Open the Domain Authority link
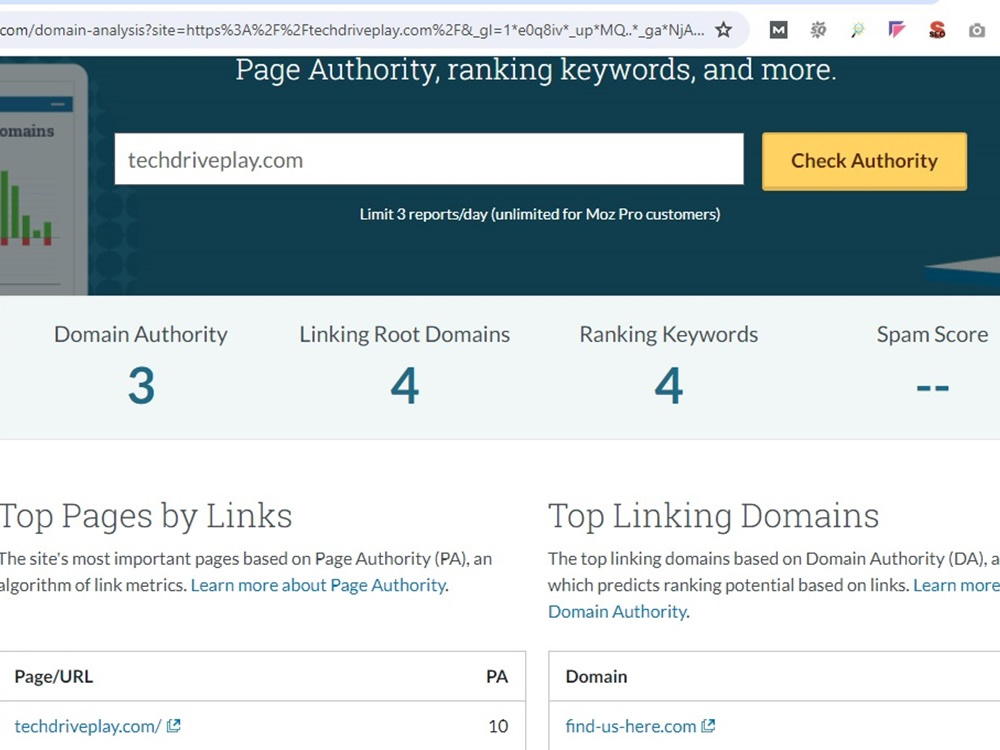 617,612
